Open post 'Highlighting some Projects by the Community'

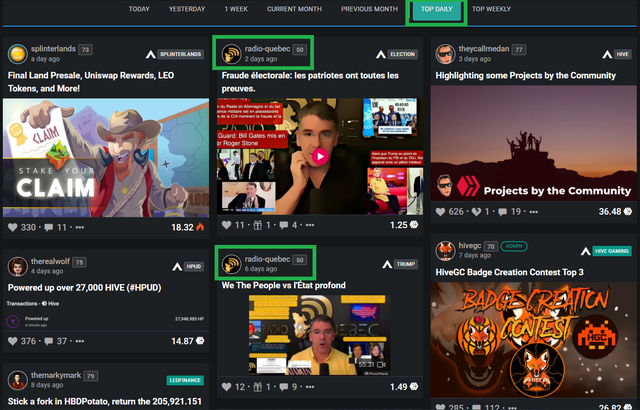(526, 75)
